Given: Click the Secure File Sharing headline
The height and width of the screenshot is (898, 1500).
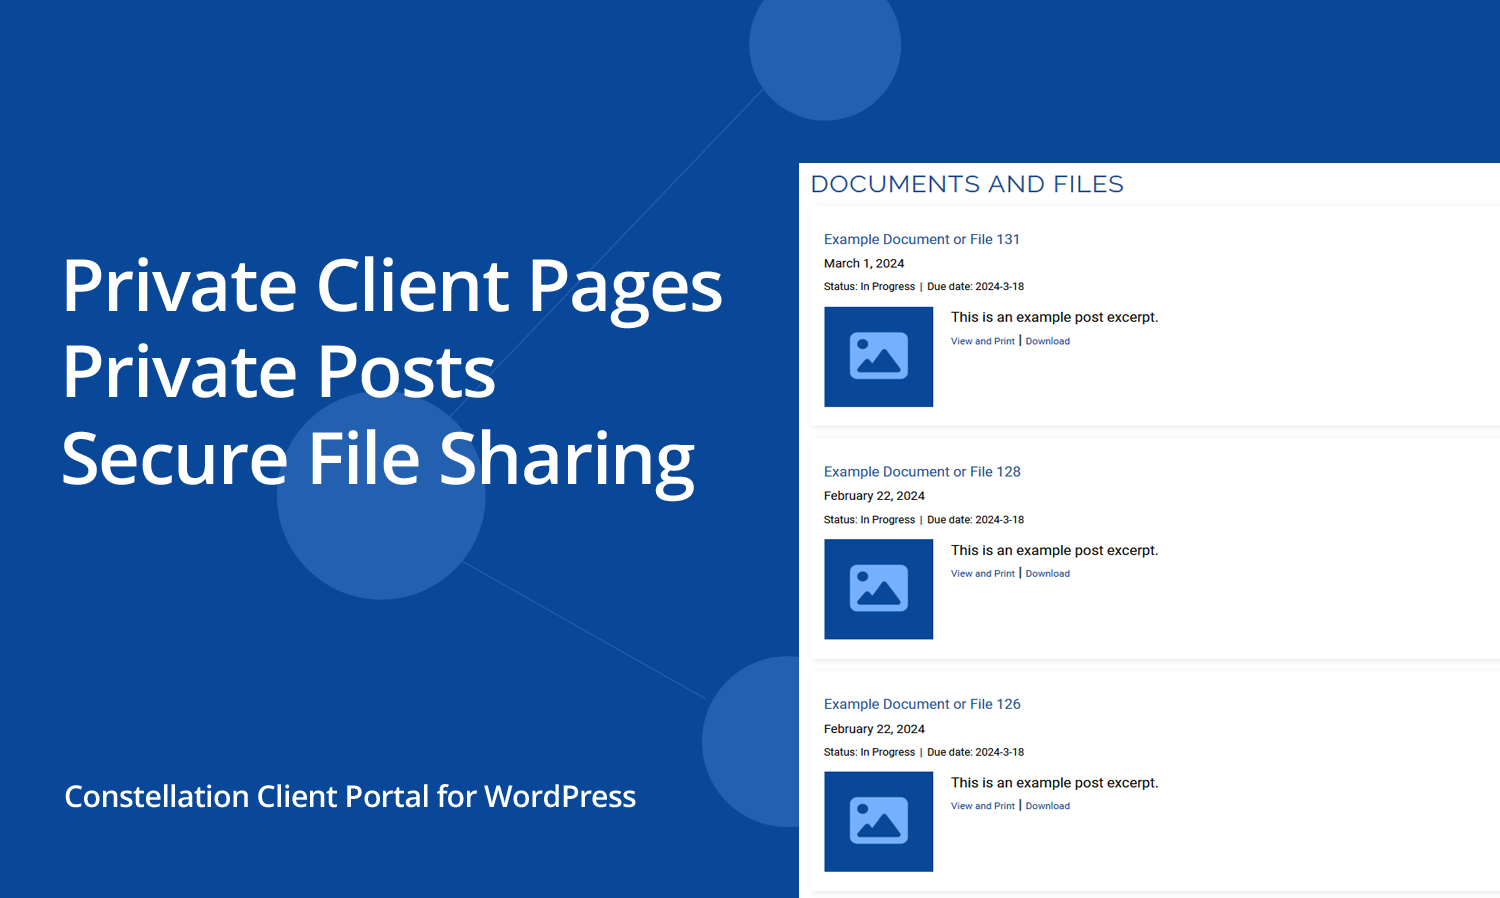Looking at the screenshot, I should click(x=378, y=460).
